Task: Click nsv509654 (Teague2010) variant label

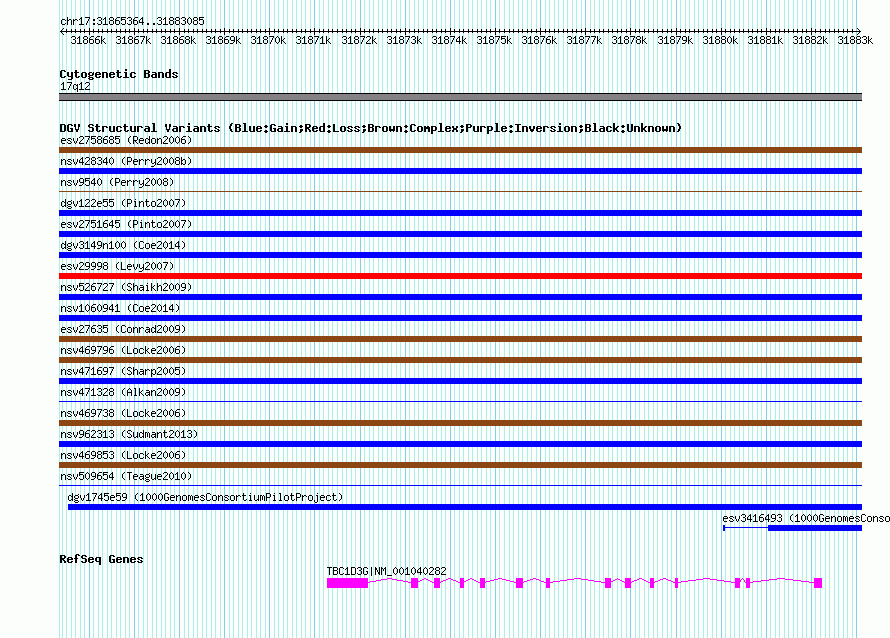Action: 126,476
